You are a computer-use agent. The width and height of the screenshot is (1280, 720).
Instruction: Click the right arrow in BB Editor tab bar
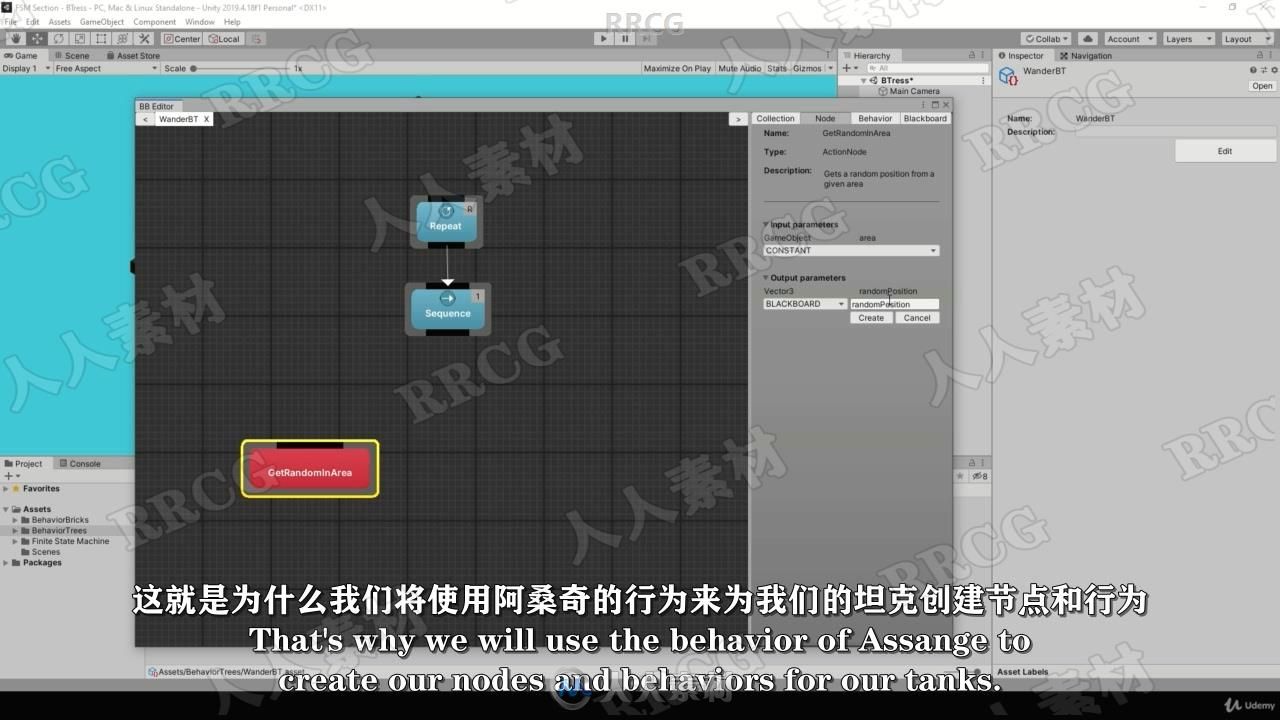(738, 119)
